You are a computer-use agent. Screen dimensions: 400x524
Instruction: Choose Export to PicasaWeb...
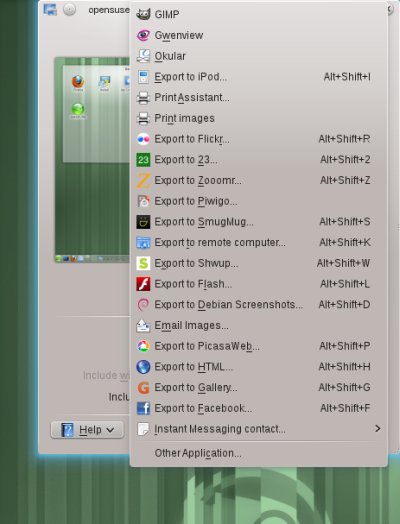[x=258, y=346]
